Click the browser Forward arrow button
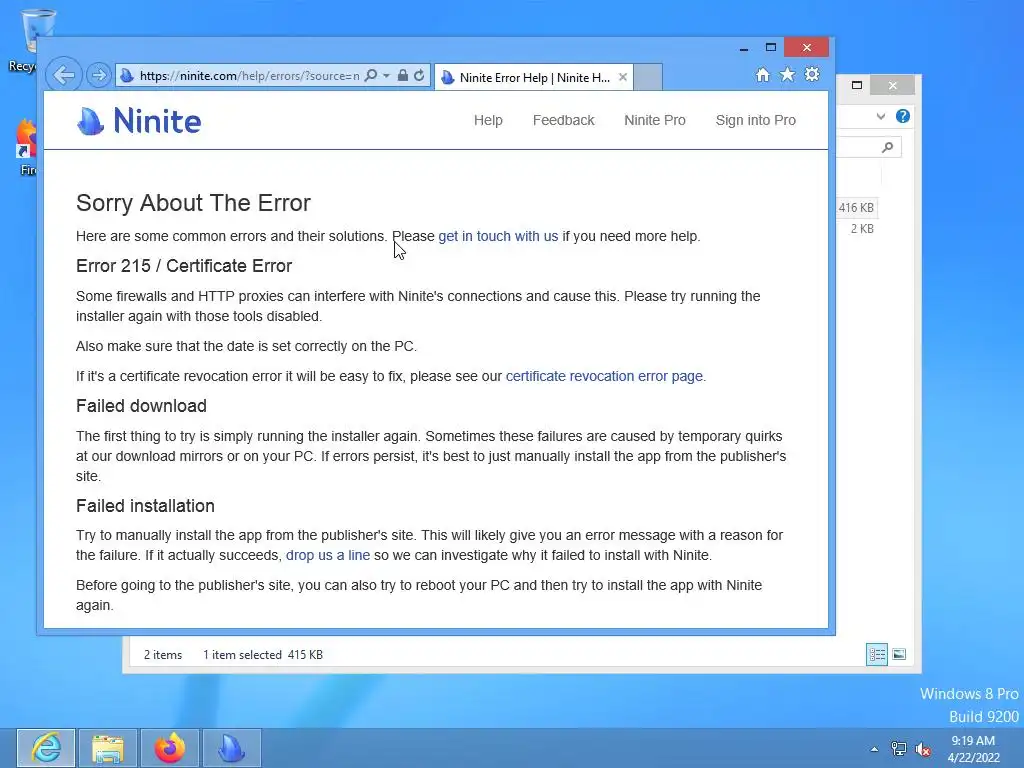 pyautogui.click(x=99, y=75)
